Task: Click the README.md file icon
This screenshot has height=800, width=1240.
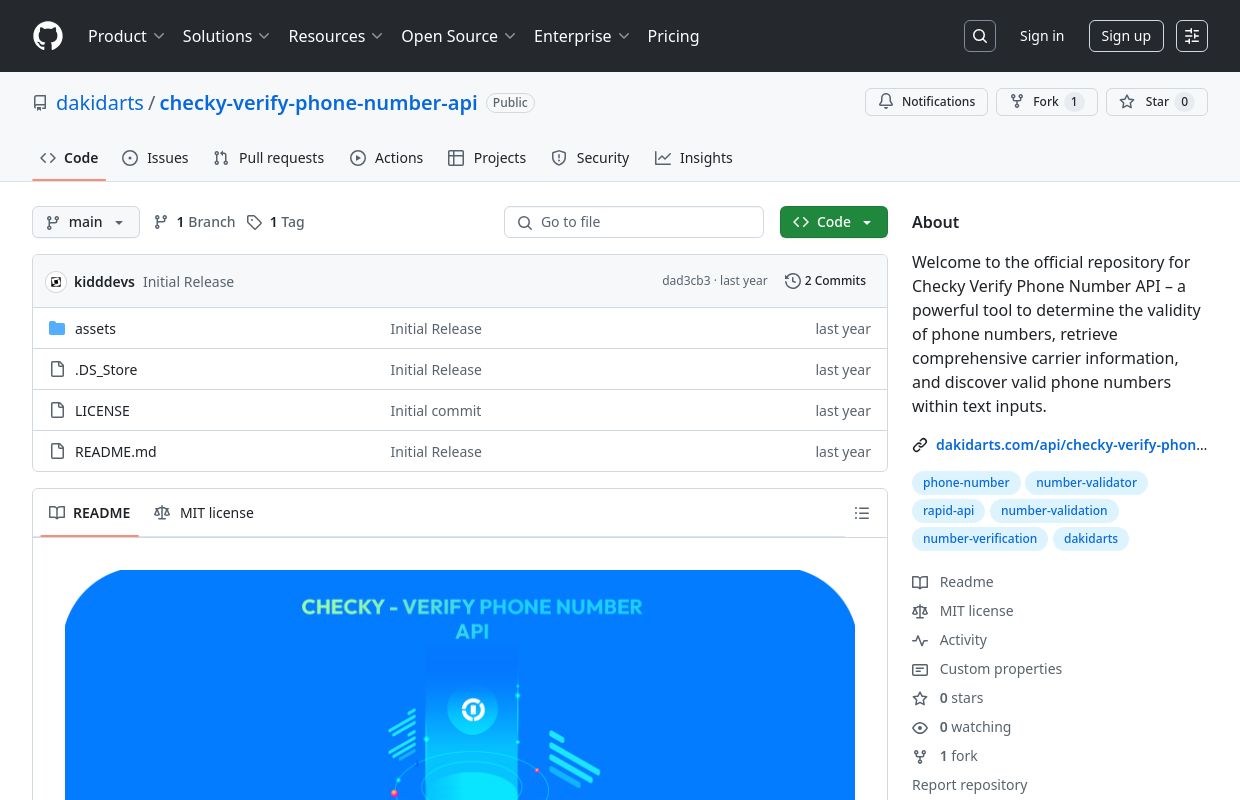Action: click(57, 452)
